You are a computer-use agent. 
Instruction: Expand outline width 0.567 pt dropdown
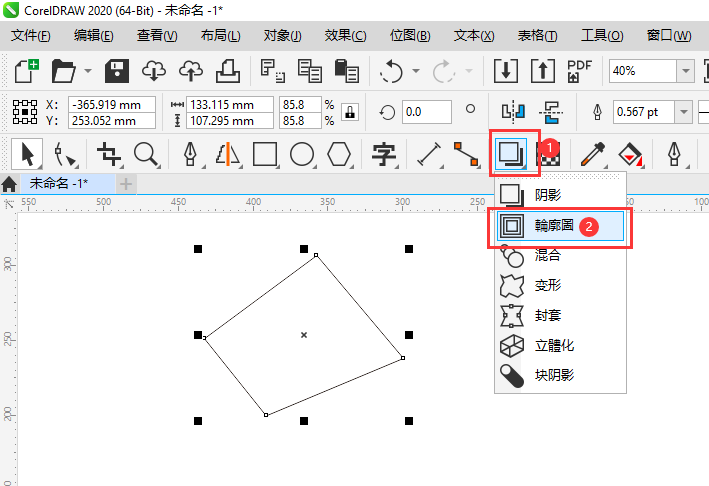coord(684,112)
